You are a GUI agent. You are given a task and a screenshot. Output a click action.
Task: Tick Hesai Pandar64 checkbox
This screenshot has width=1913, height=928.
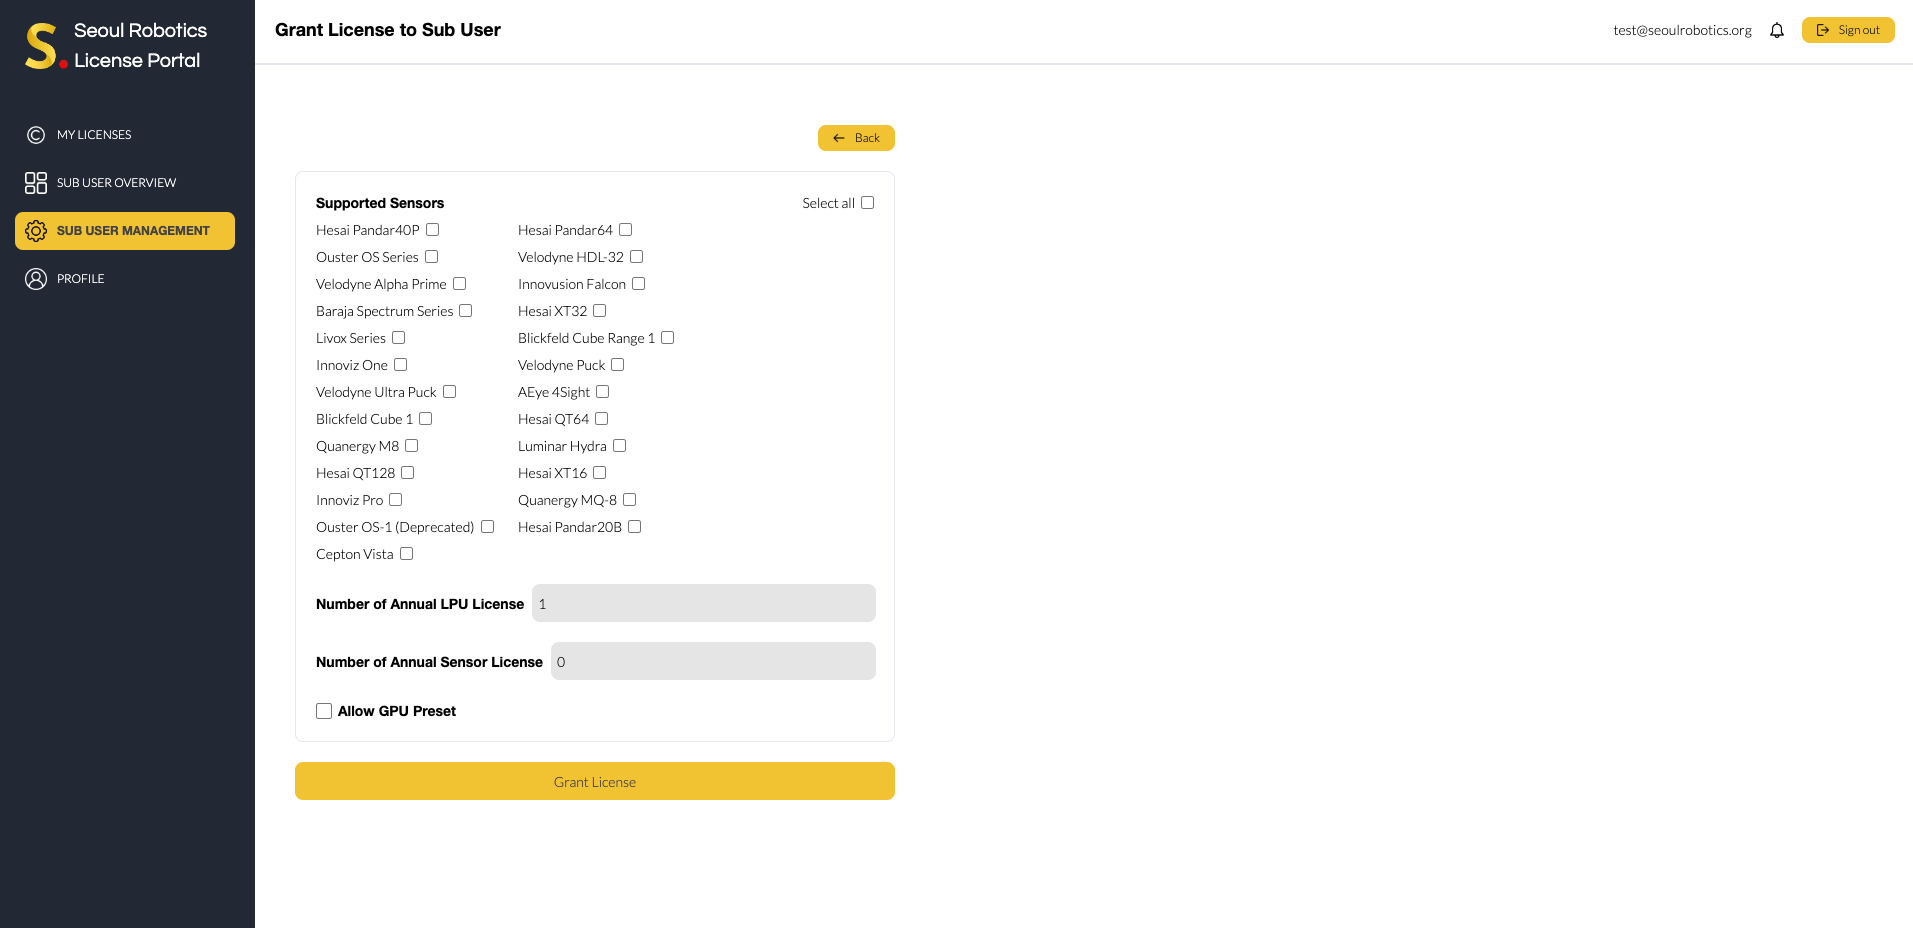[626, 230]
